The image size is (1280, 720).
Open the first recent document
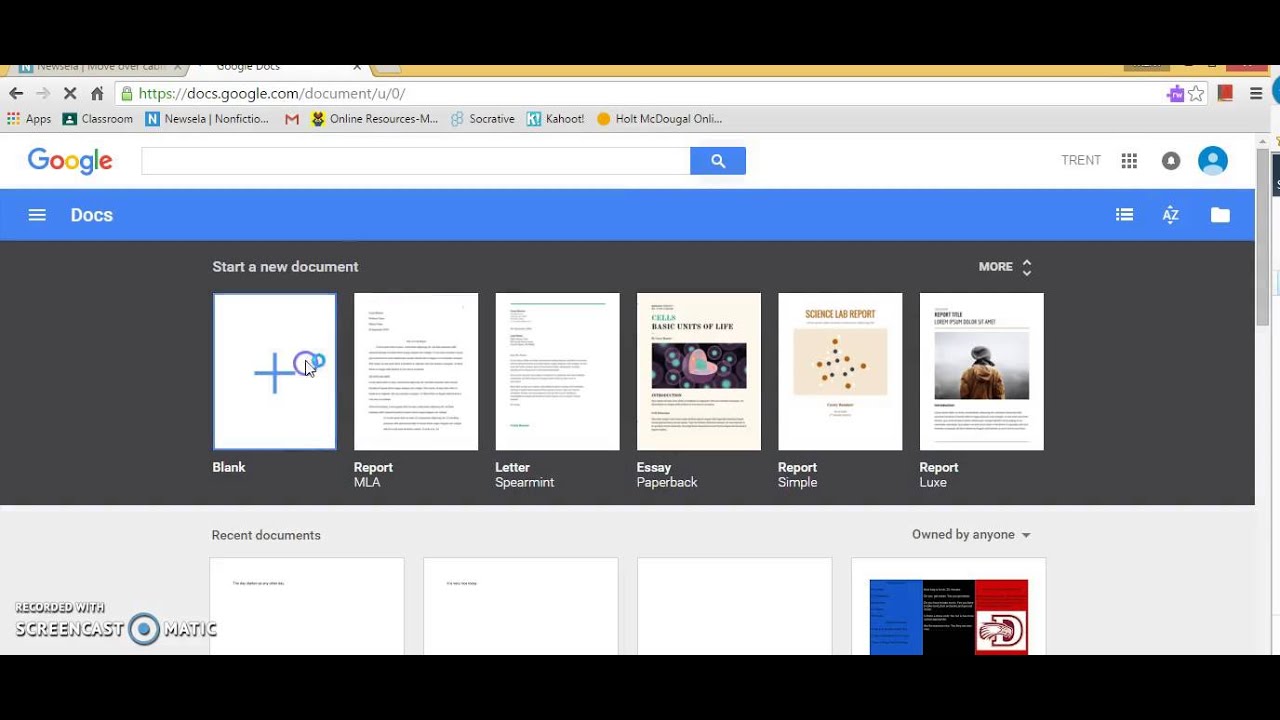coord(307,607)
